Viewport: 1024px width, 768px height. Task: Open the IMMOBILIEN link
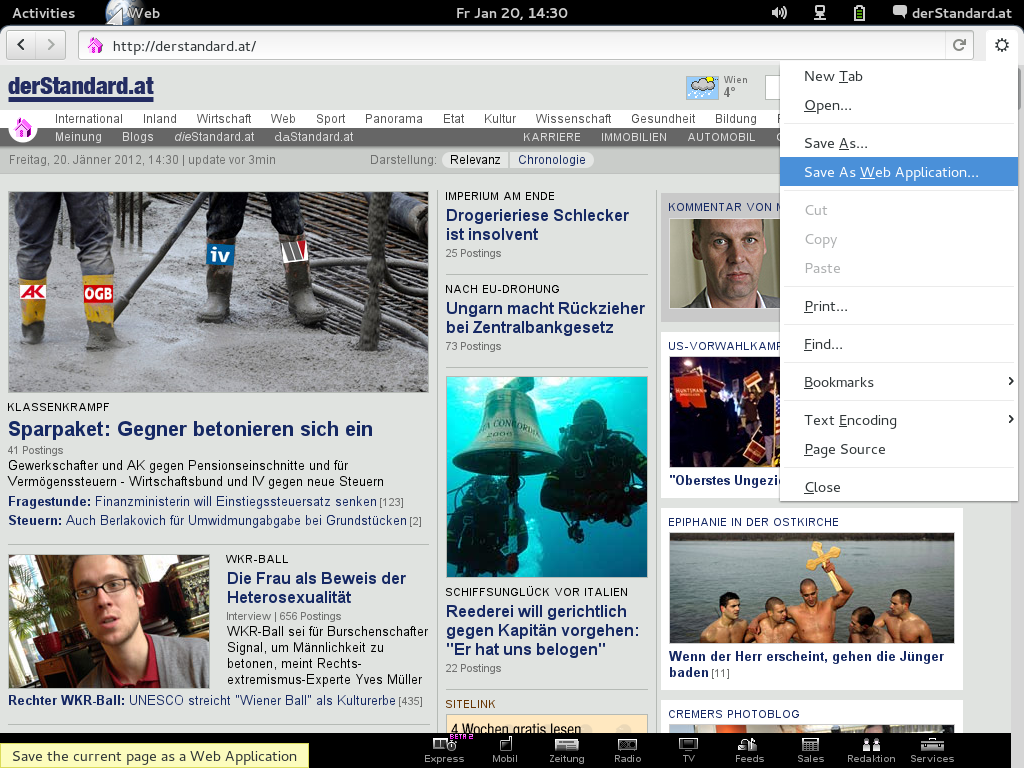634,137
